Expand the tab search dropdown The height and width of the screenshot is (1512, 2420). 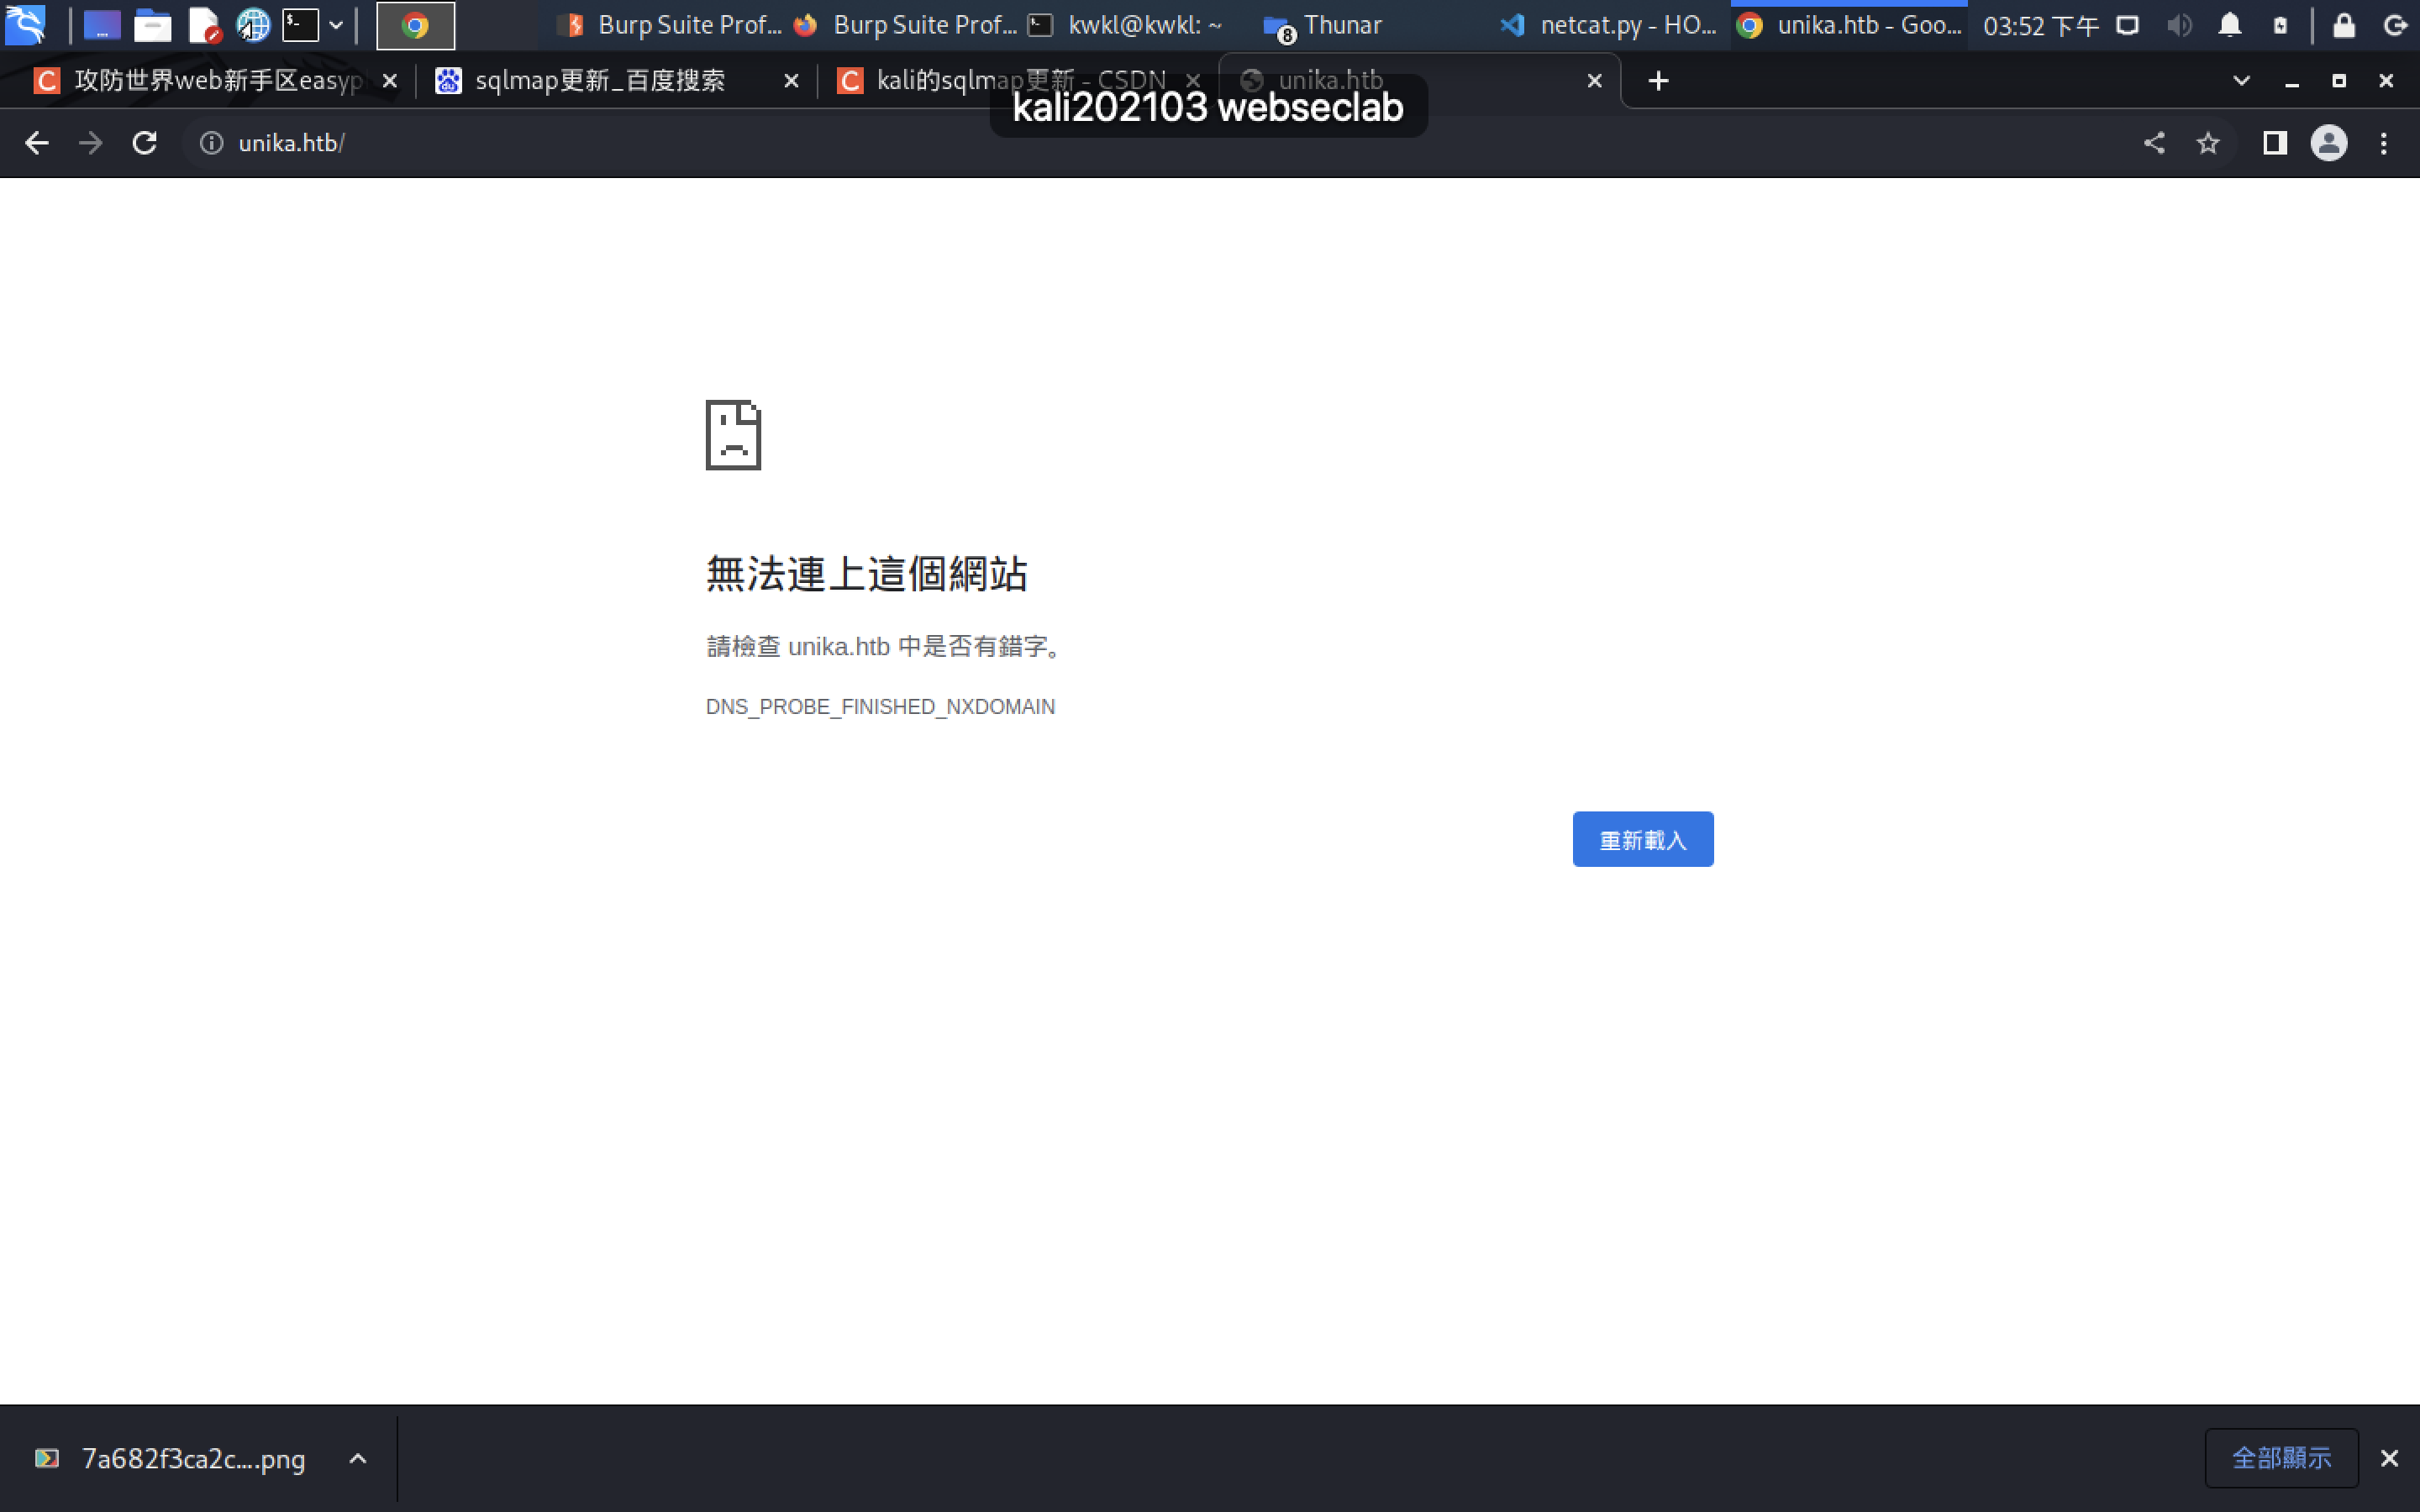[x=2241, y=81]
